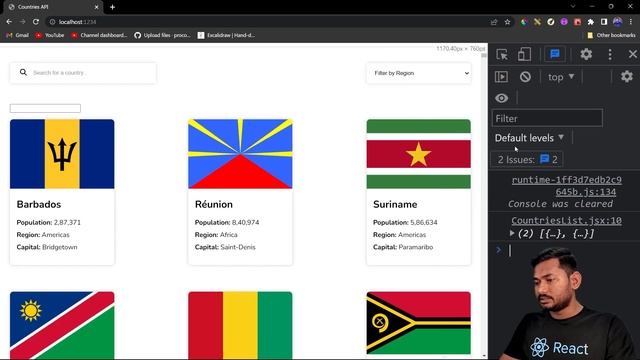Open CountriesList.jsx:10 source link

click(x=566, y=220)
